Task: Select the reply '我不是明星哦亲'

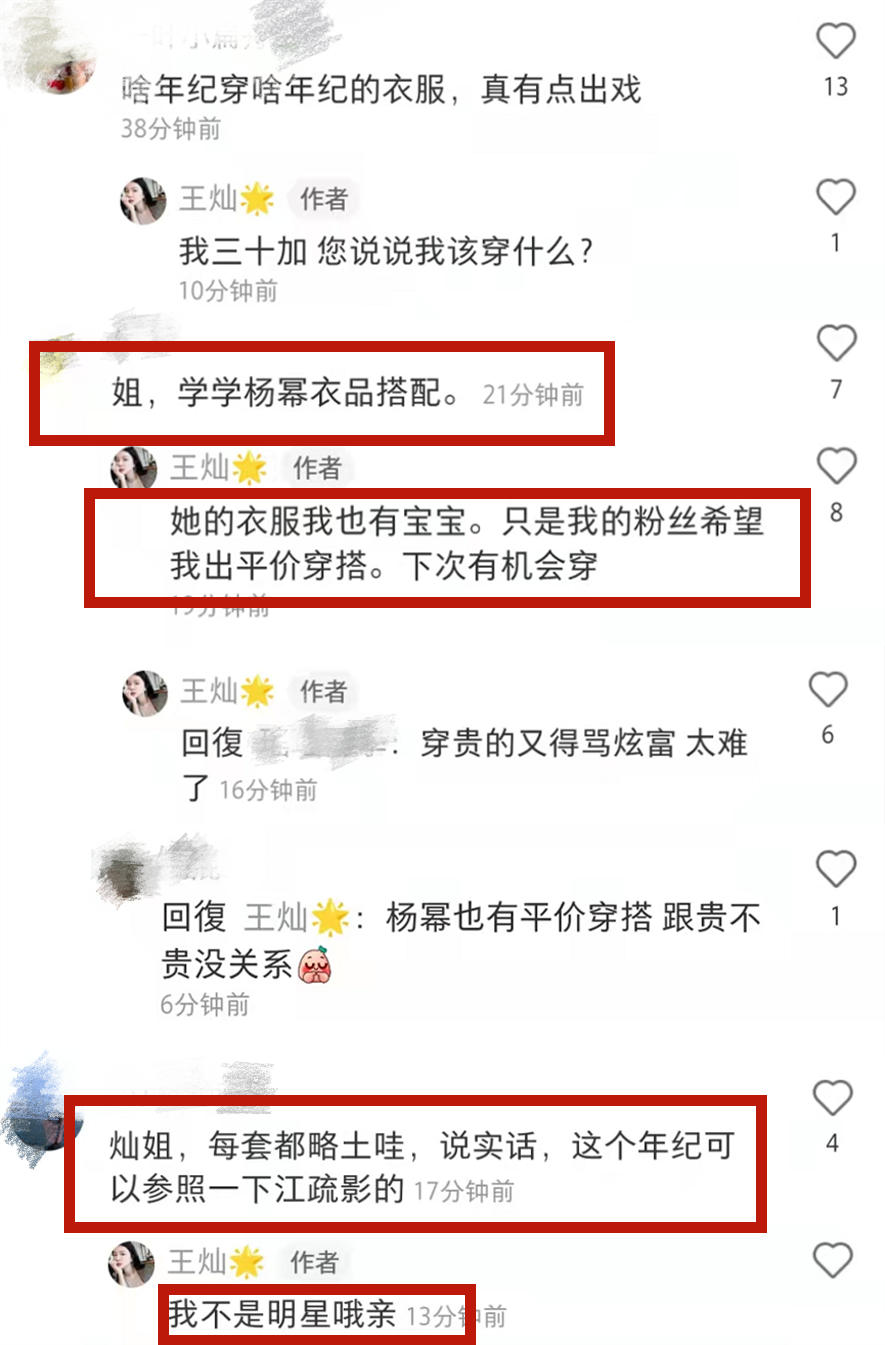Action: point(282,1315)
